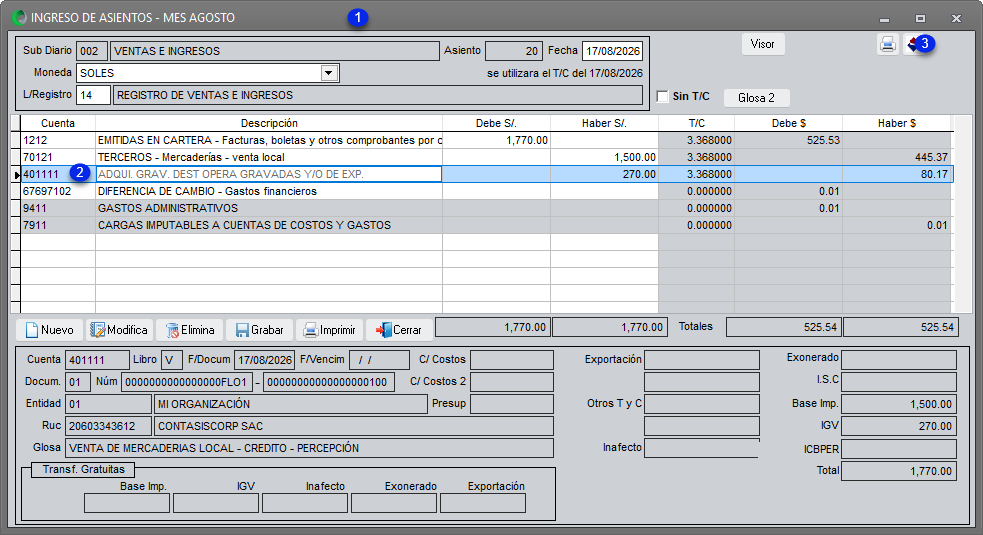Click the IGV 270.00 field

[899, 426]
